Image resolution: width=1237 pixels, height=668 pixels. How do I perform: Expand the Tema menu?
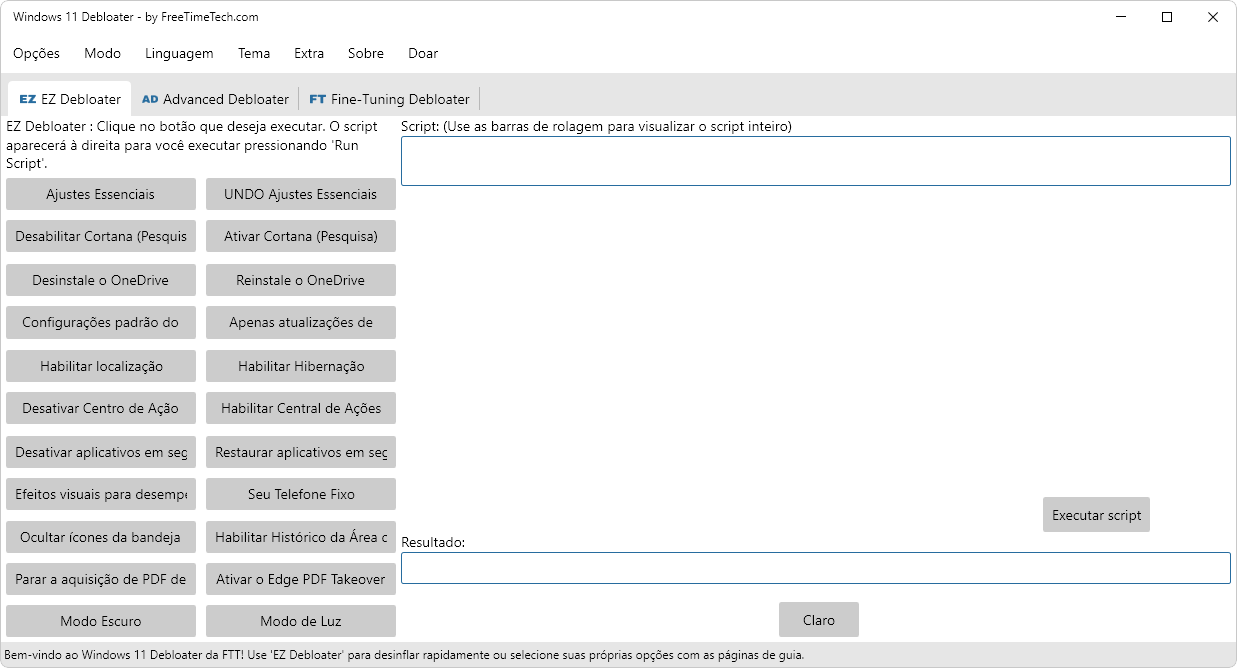point(254,53)
